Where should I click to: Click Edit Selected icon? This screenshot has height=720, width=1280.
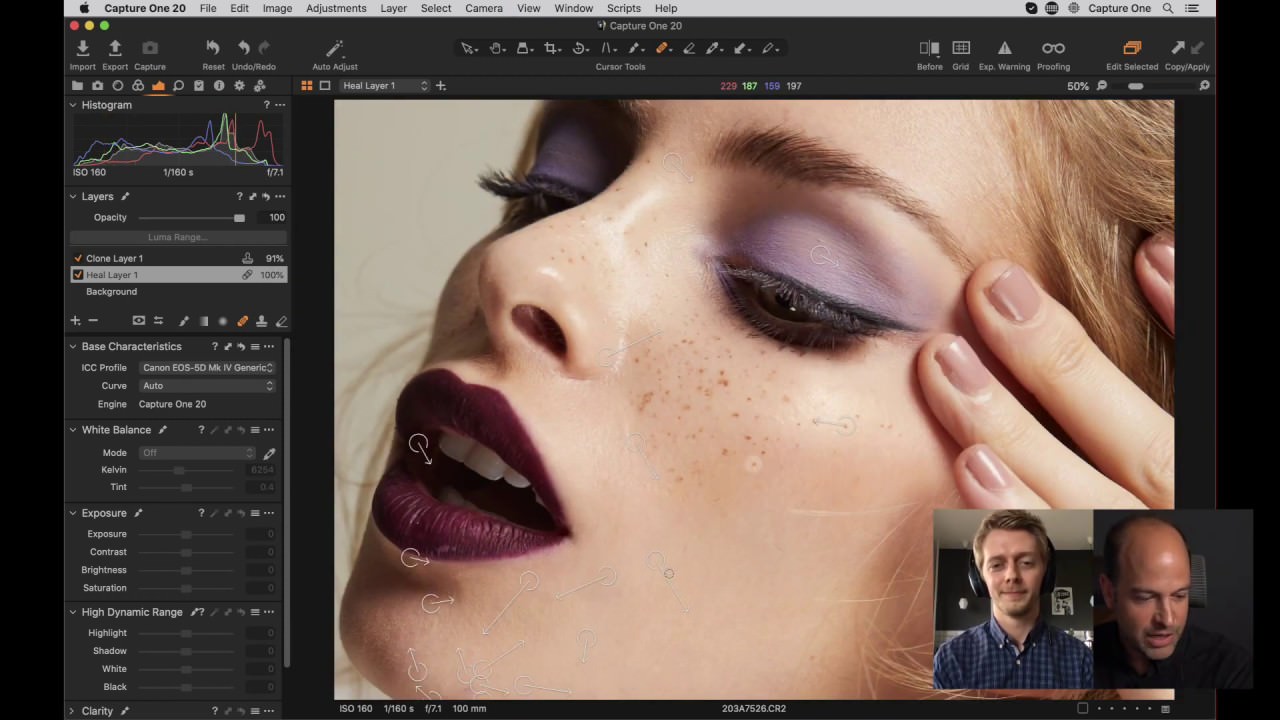coord(1132,48)
